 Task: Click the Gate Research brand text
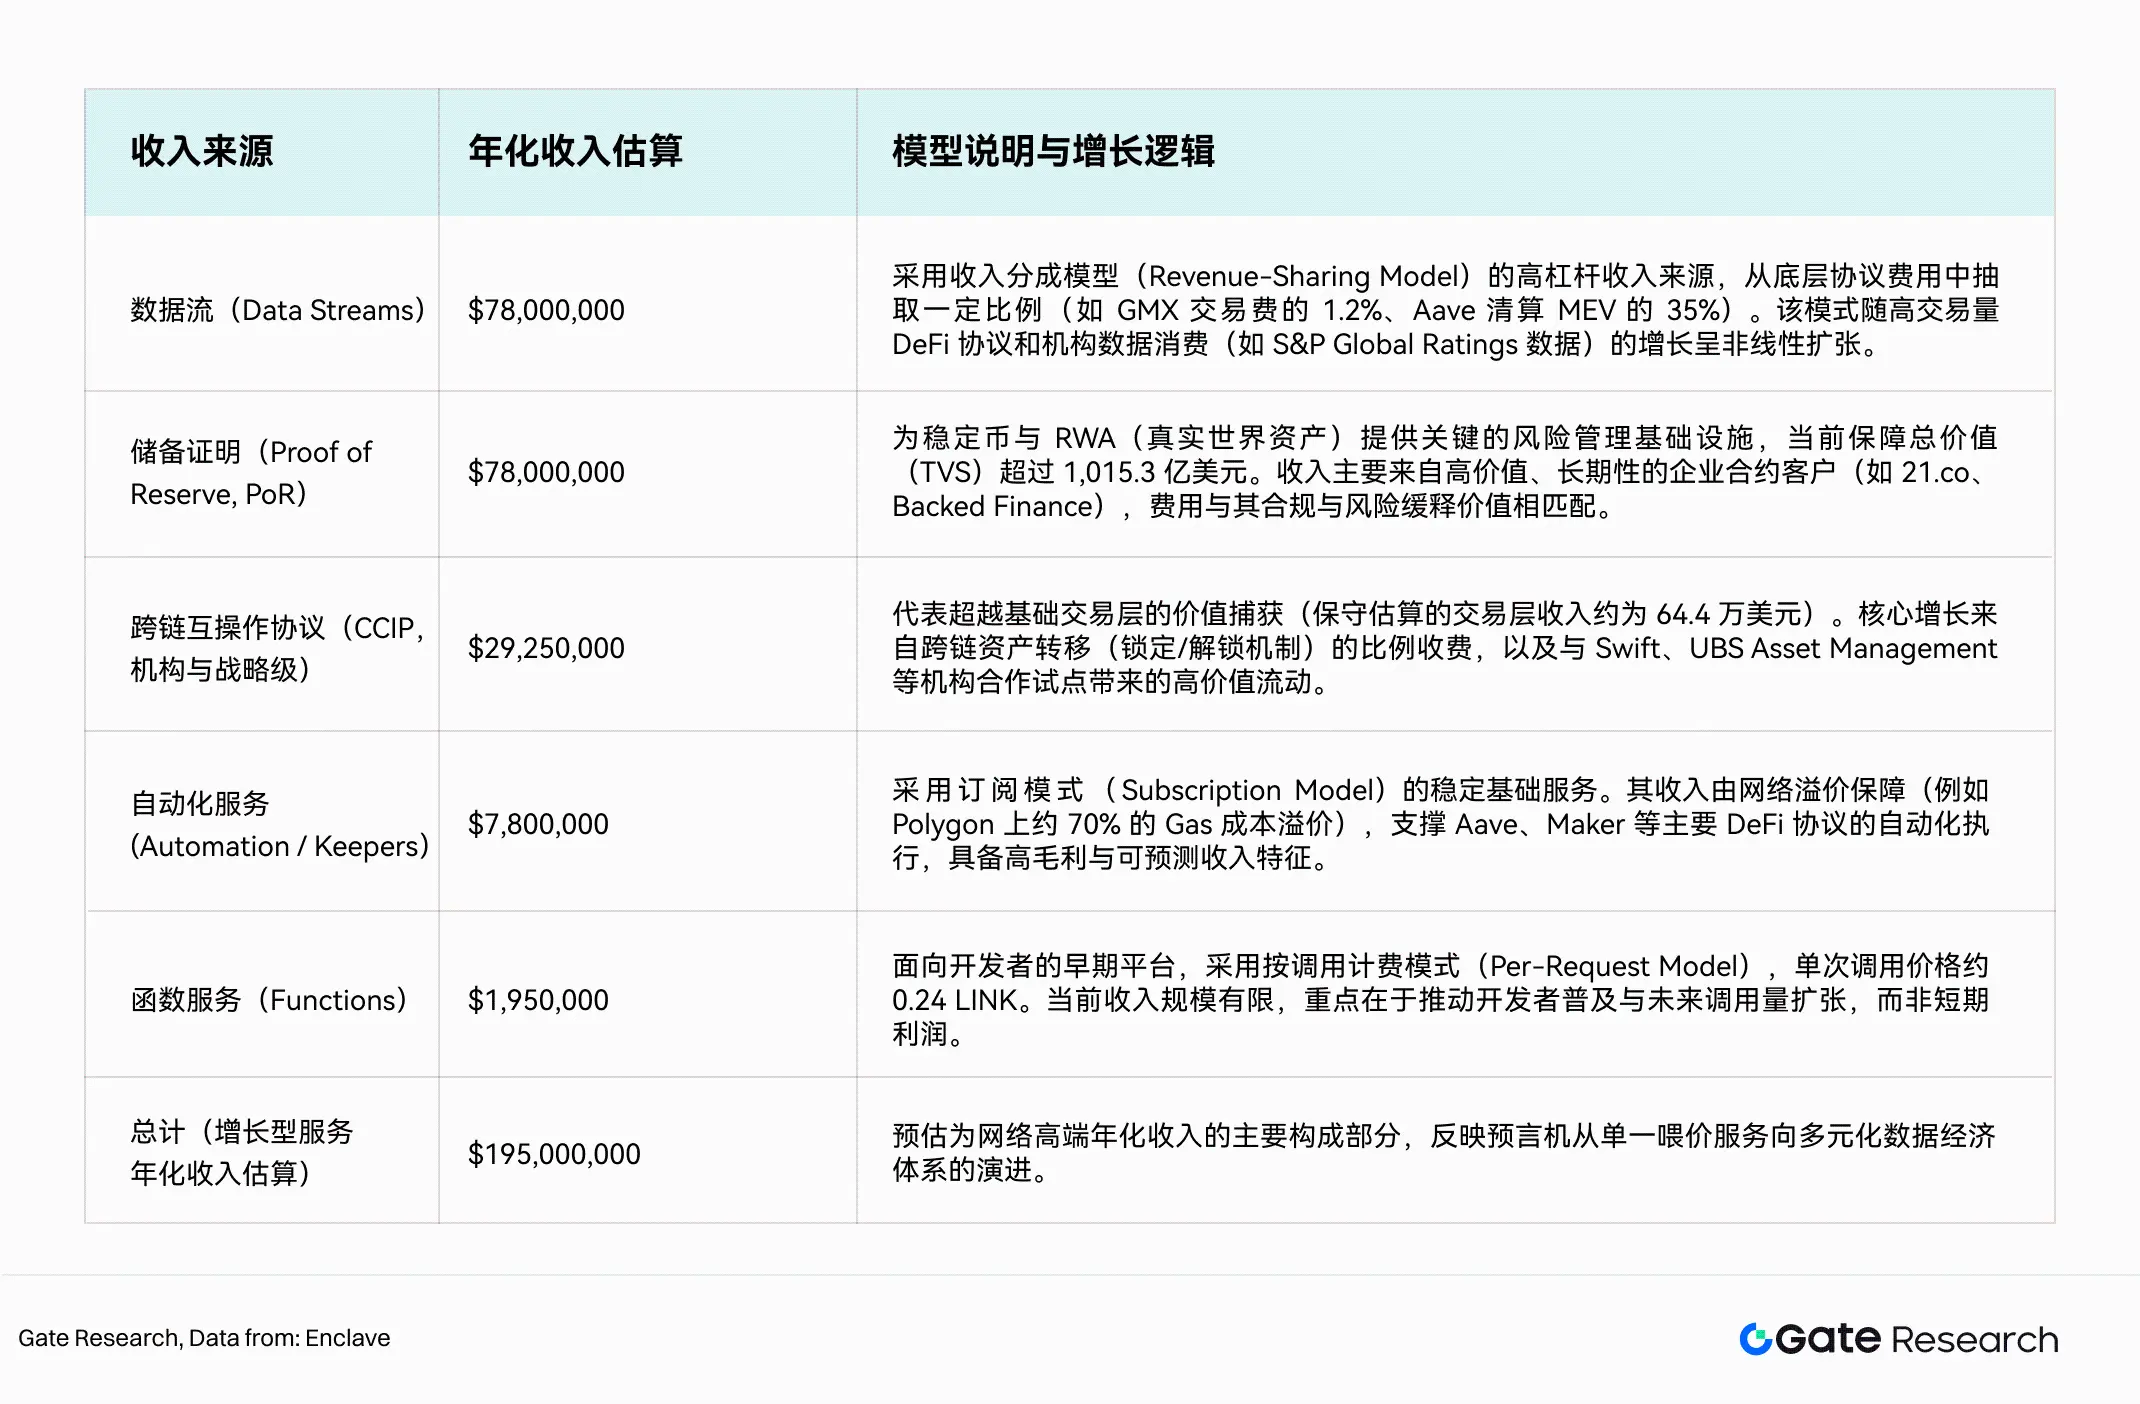pyautogui.click(x=1916, y=1339)
